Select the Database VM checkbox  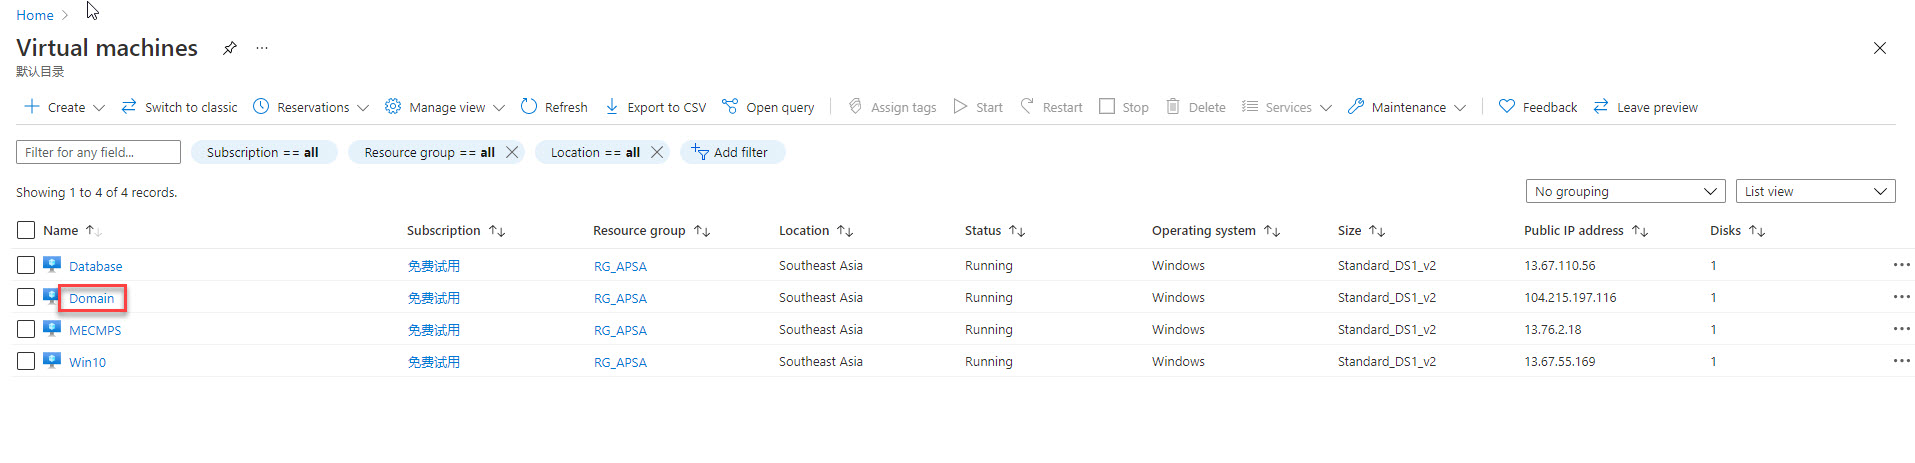coord(26,265)
